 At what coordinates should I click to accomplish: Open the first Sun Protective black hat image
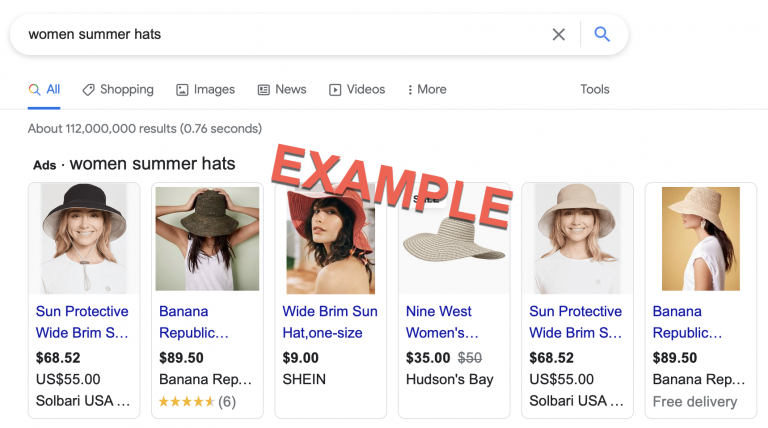tap(84, 238)
